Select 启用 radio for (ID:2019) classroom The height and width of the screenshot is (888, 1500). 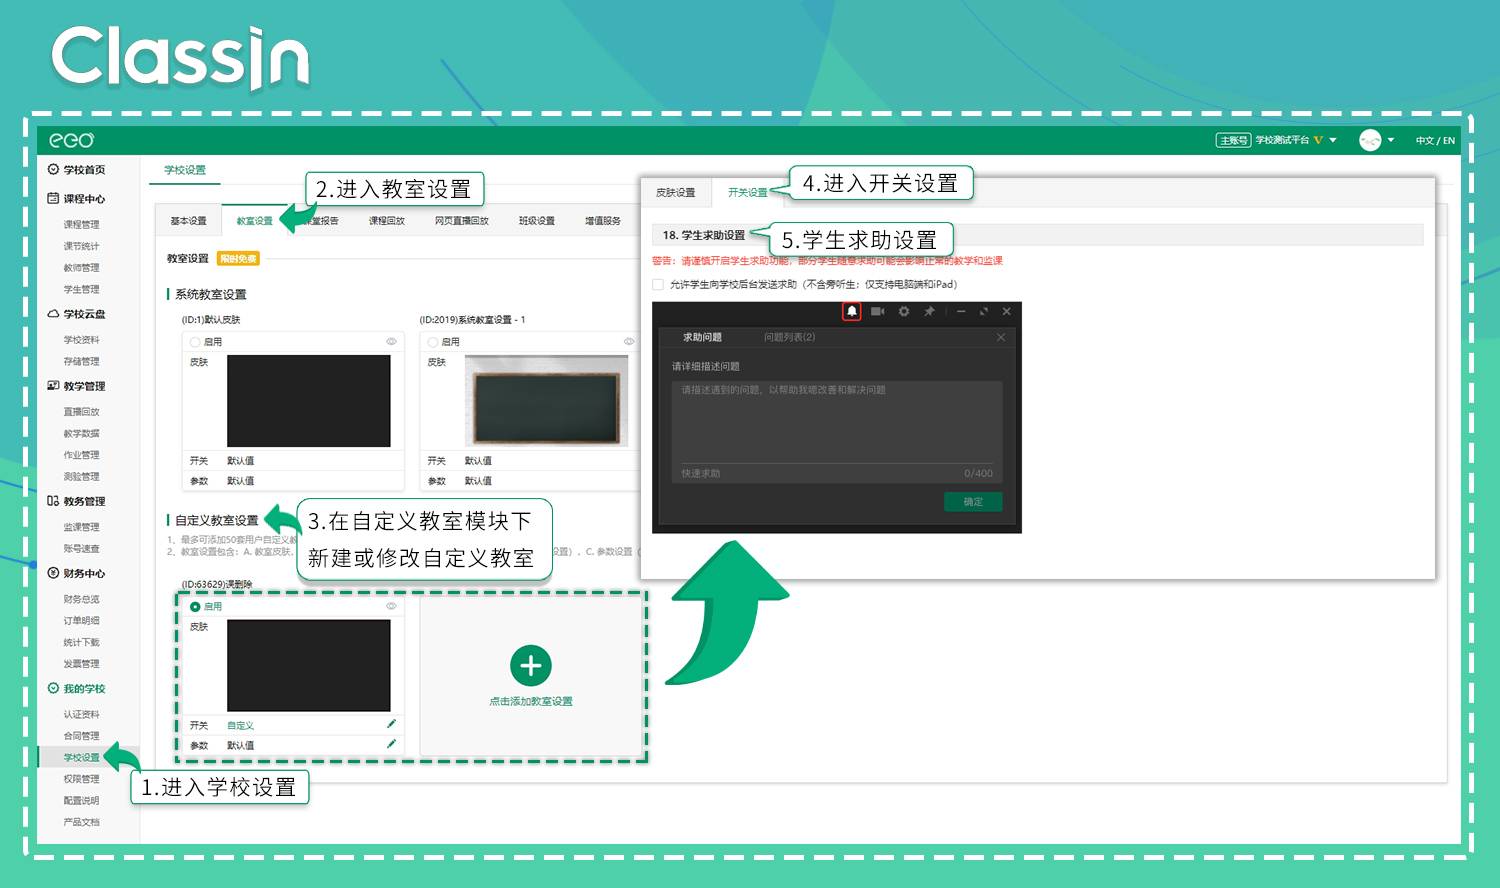(433, 342)
